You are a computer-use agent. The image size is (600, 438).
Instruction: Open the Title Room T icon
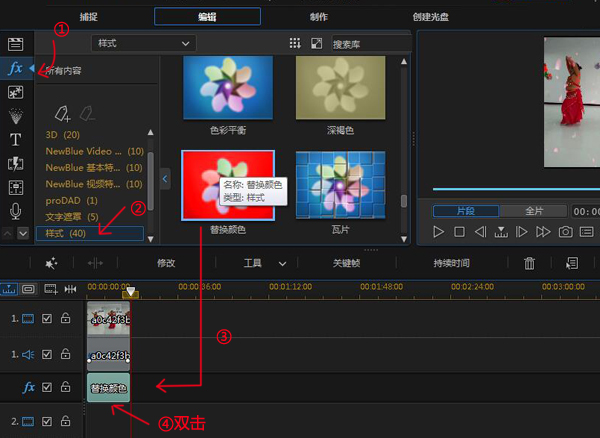[x=15, y=140]
